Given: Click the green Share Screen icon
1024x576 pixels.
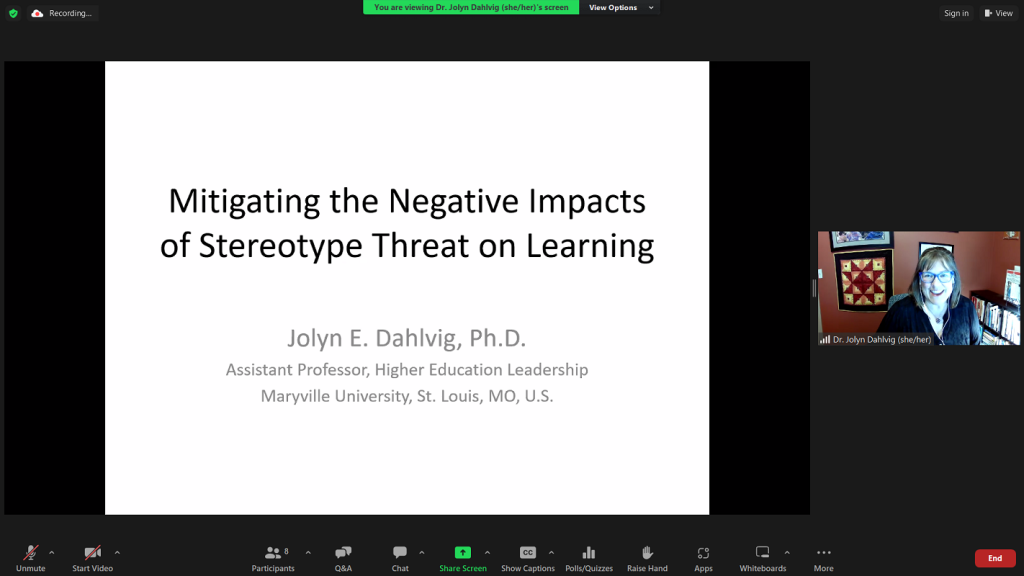Looking at the screenshot, I should pyautogui.click(x=462, y=552).
